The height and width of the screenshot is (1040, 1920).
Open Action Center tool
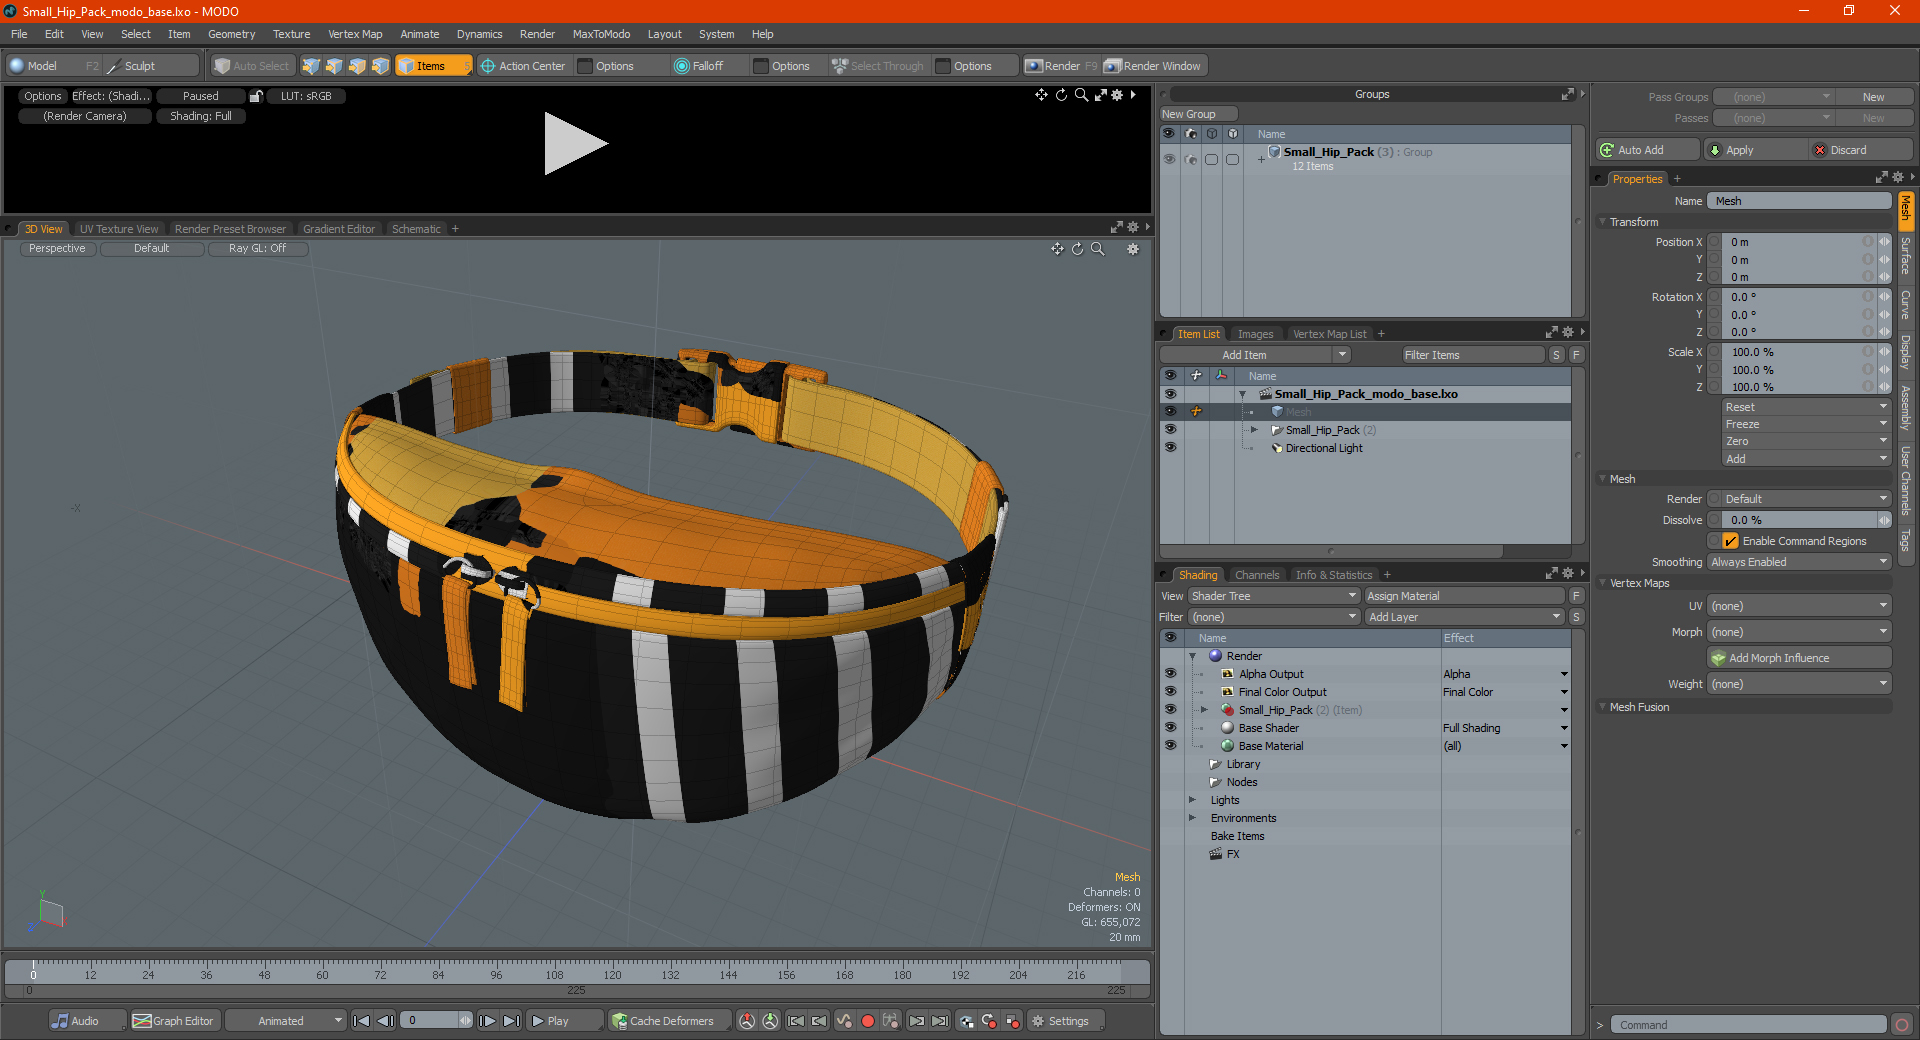[x=524, y=66]
